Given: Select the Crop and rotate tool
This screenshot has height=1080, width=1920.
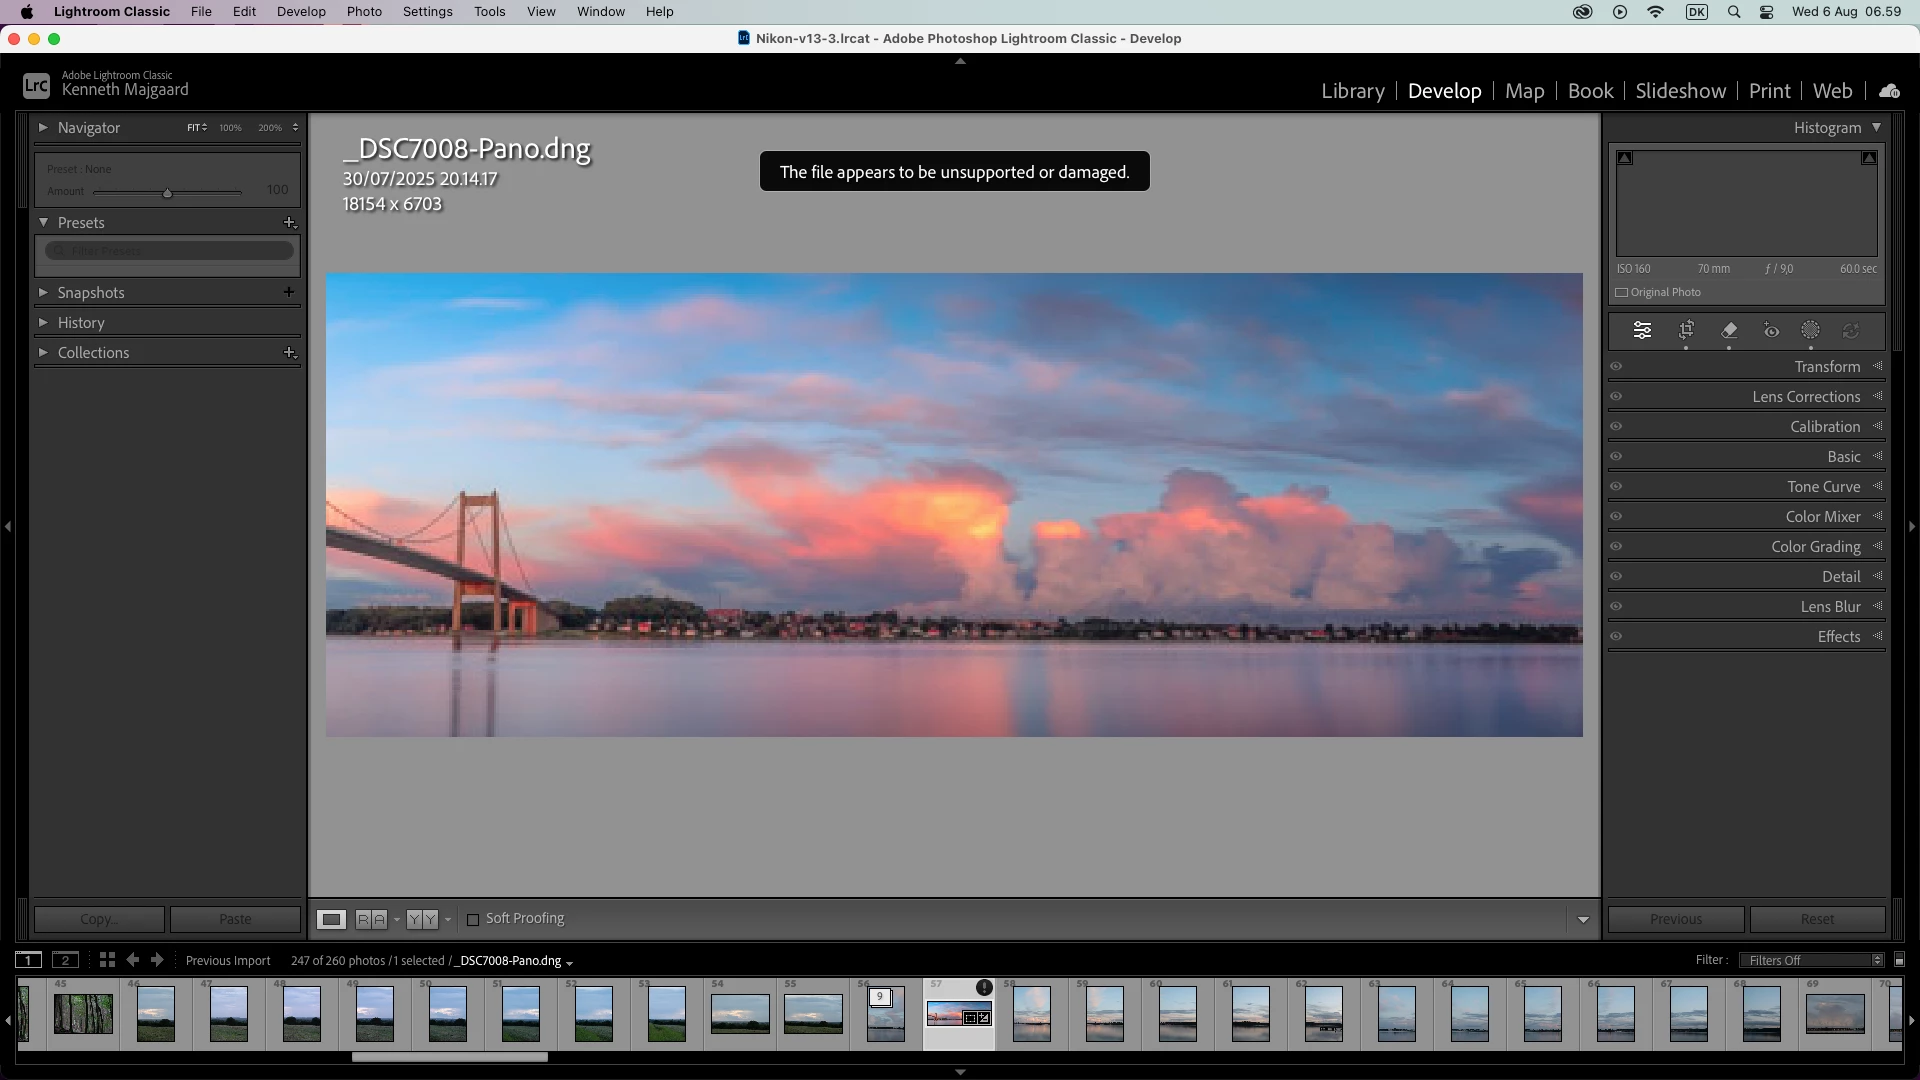Looking at the screenshot, I should coord(1686,330).
